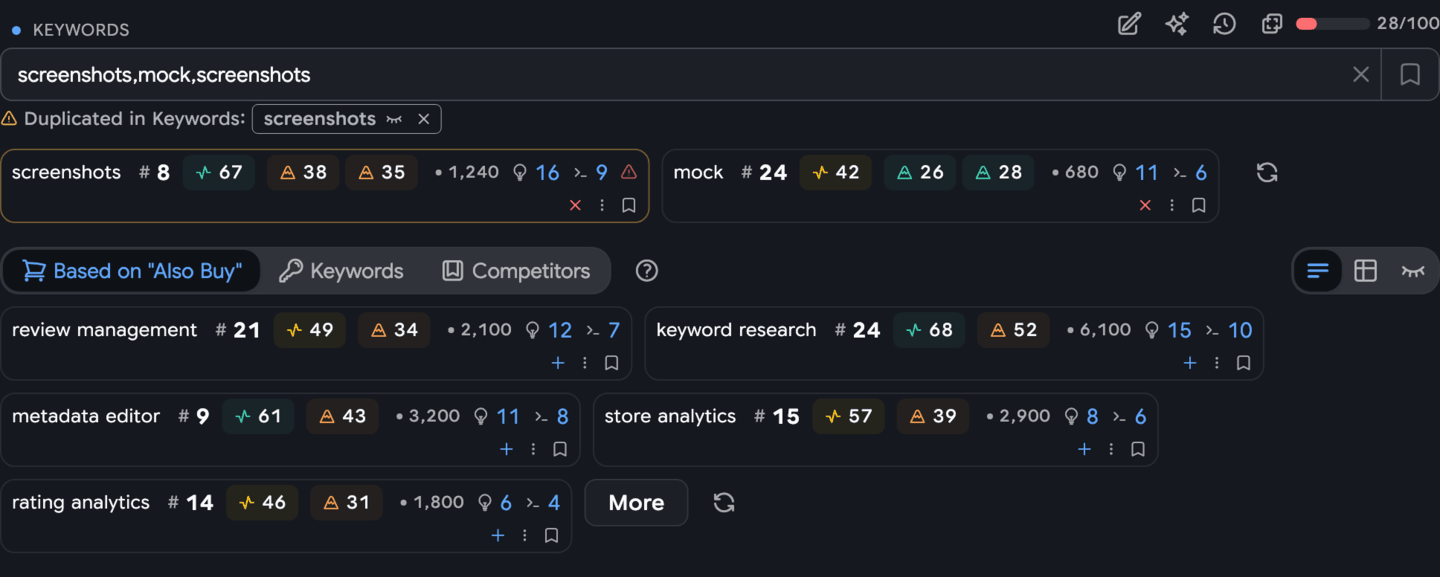Click difficulty badge 31 on rating analytics
The image size is (1440, 577).
click(346, 502)
